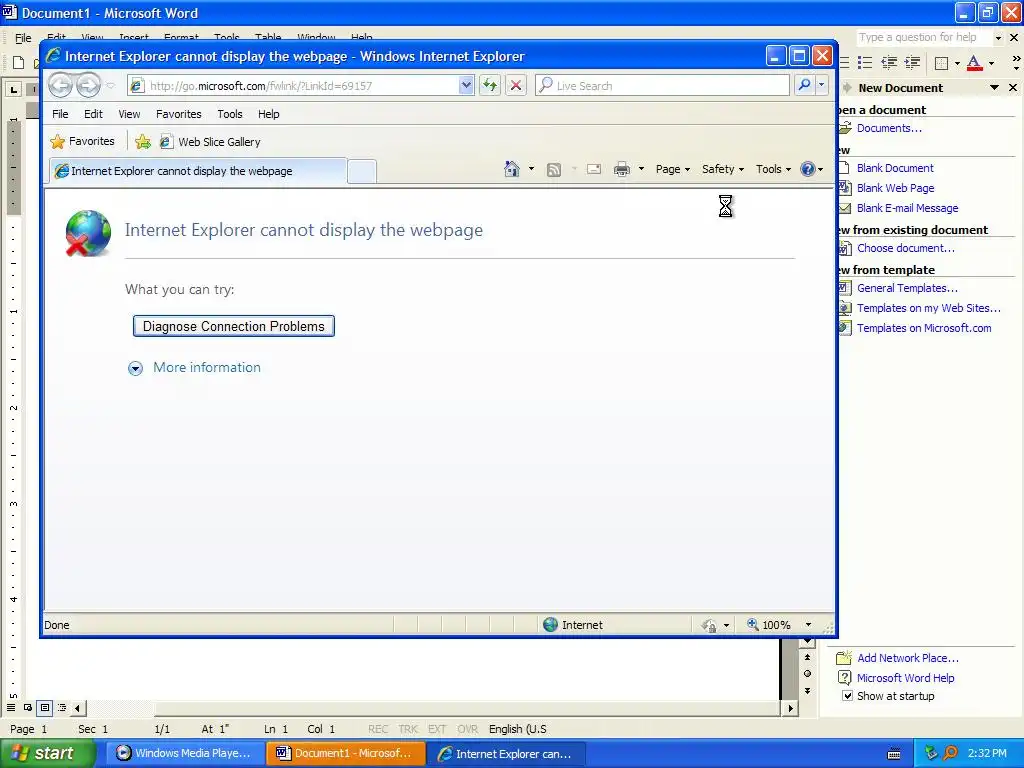This screenshot has width=1024, height=768.
Task: Click the Home icon in IE command bar
Action: pos(512,170)
